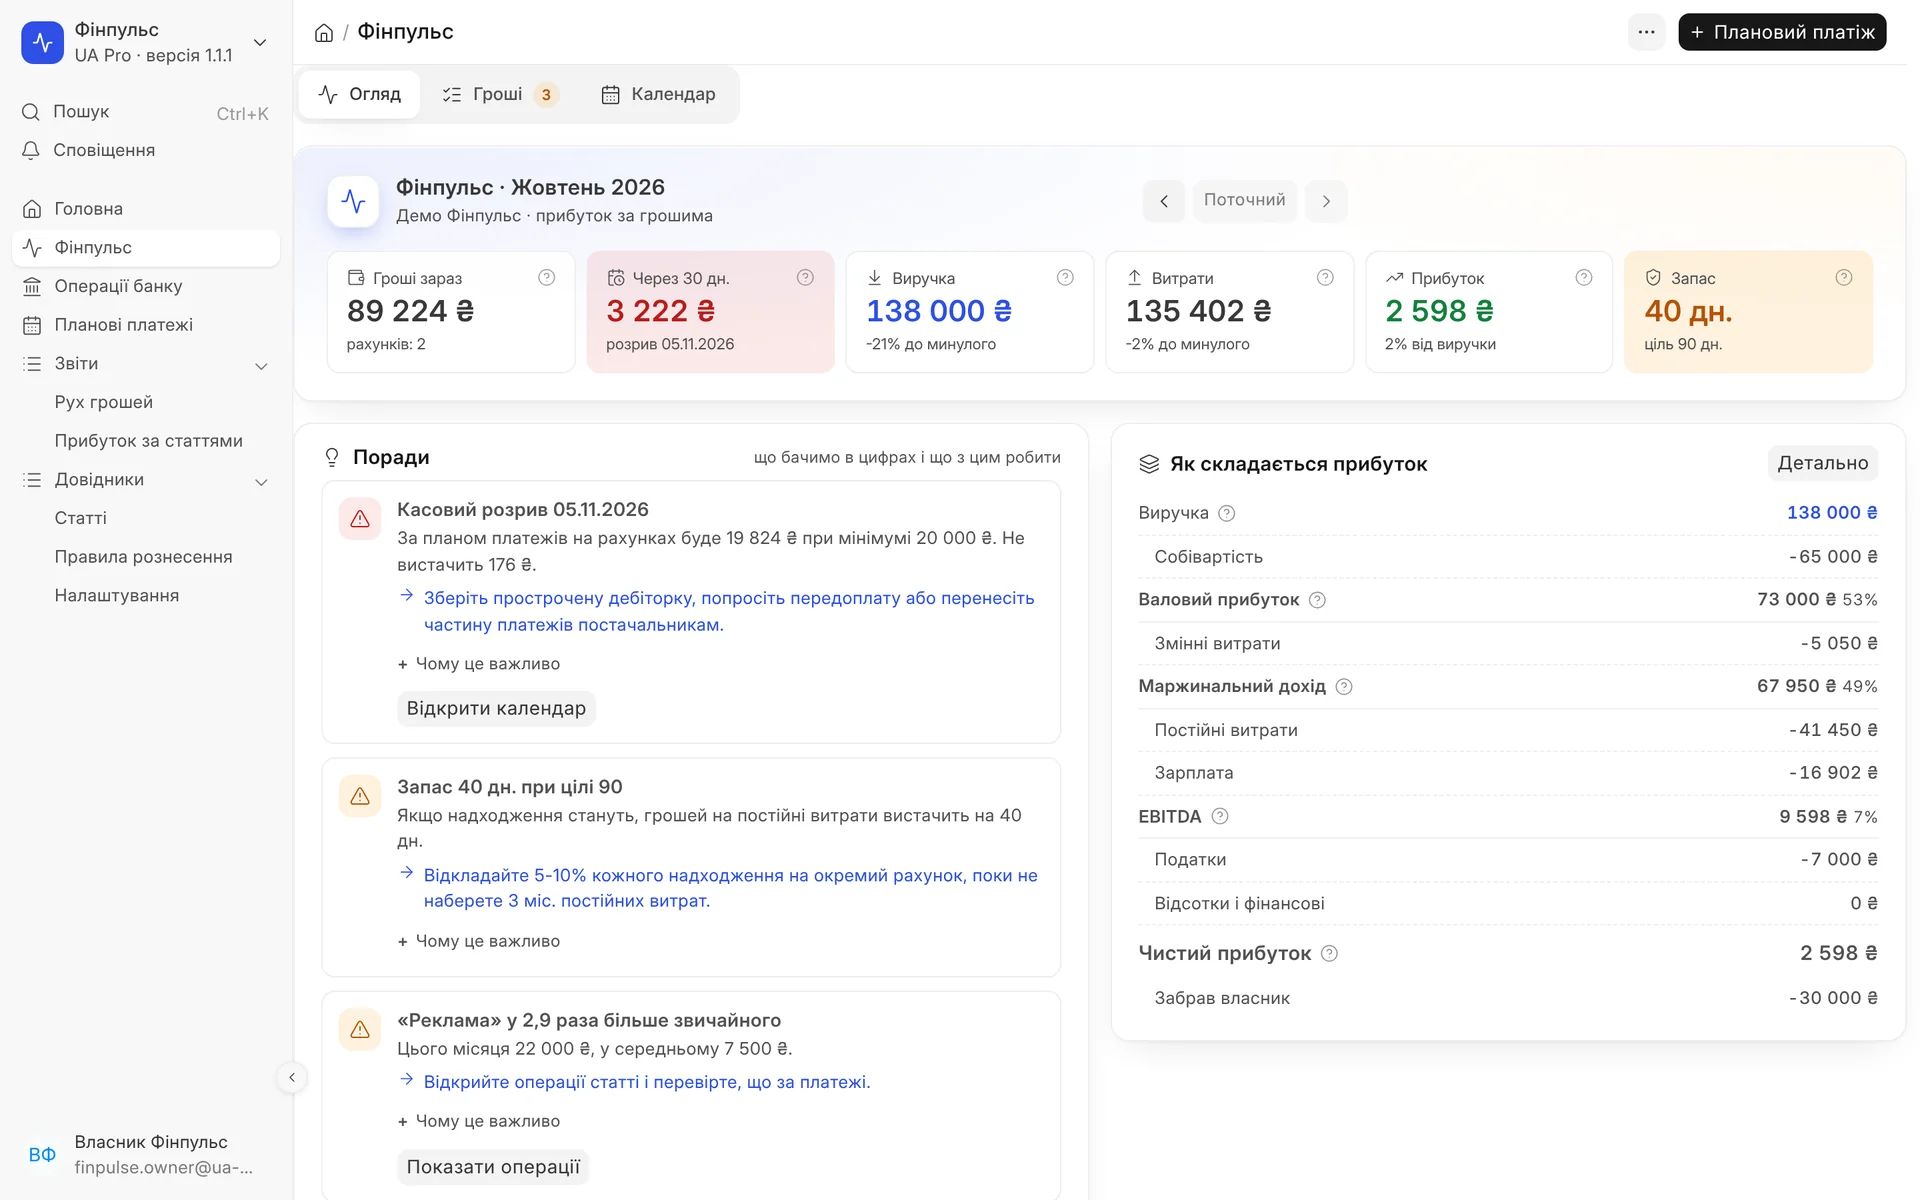Switch to the Гроші tab
This screenshot has width=1920, height=1200.
(x=499, y=94)
